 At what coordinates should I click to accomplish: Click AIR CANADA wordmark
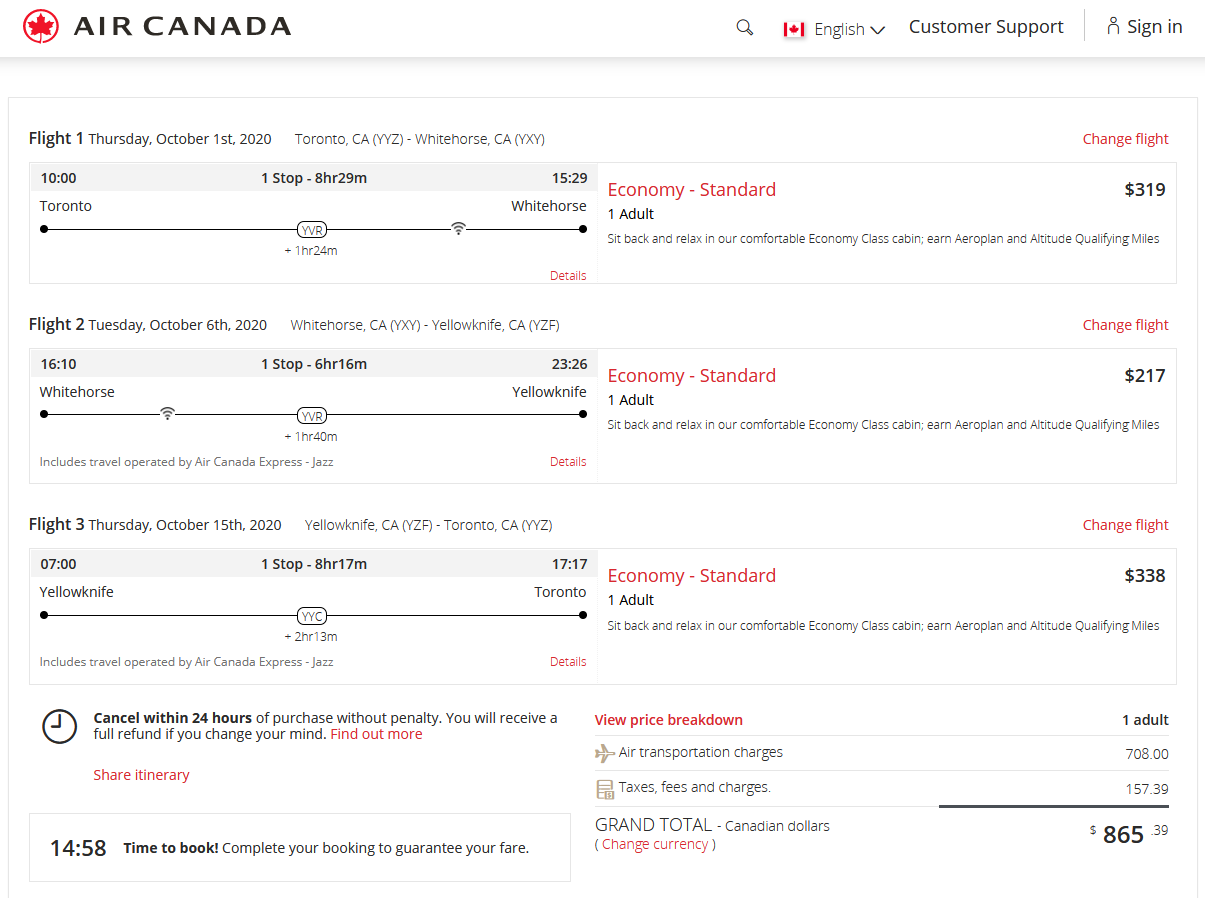pyautogui.click(x=182, y=27)
